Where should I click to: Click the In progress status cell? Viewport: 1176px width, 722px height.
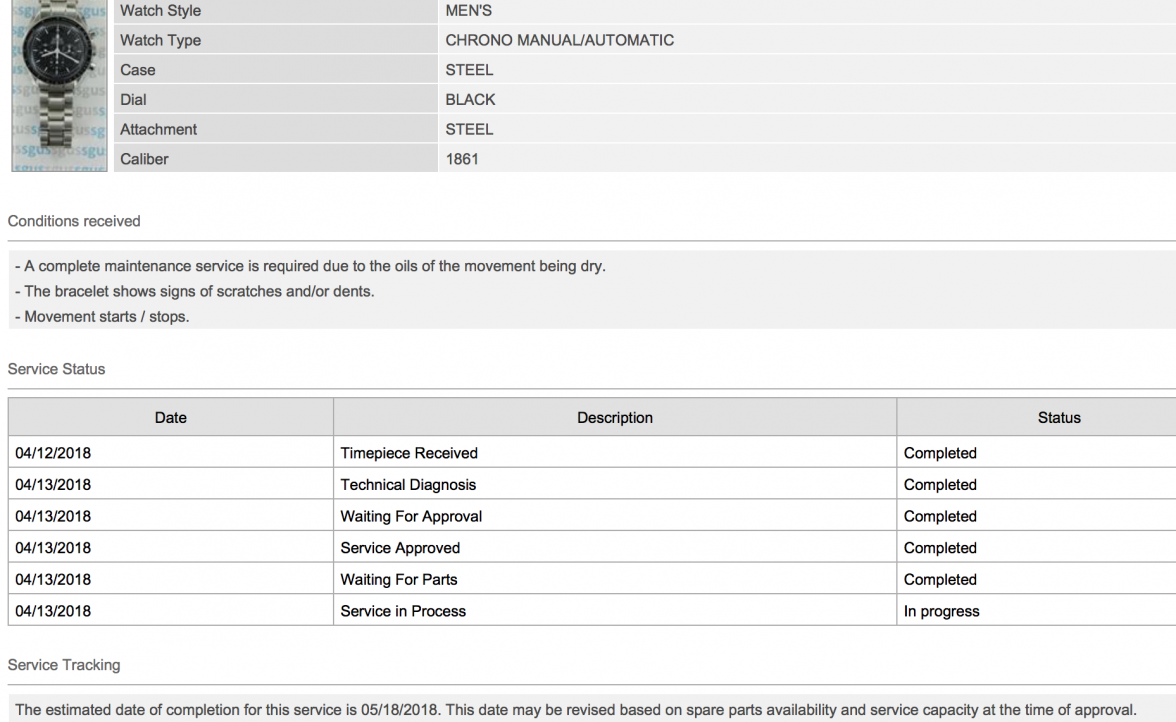941,611
